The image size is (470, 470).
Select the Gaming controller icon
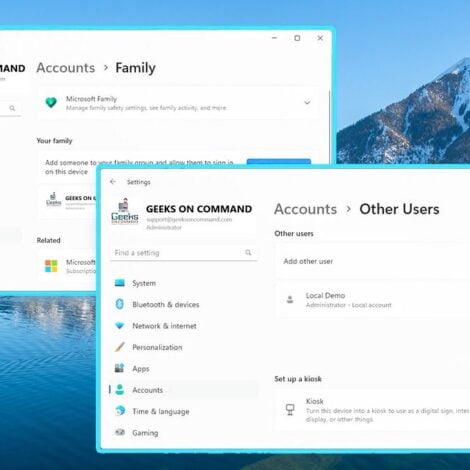pyautogui.click(x=120, y=432)
